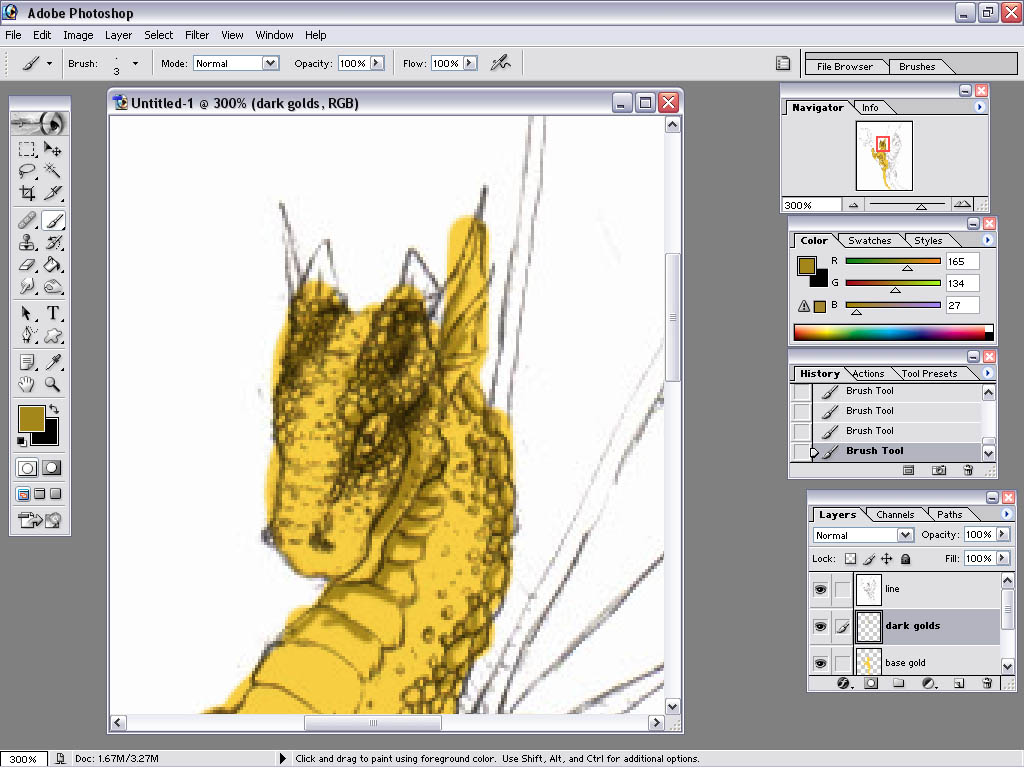The width and height of the screenshot is (1024, 768).
Task: Open the Swatches tab
Action: [x=869, y=241]
